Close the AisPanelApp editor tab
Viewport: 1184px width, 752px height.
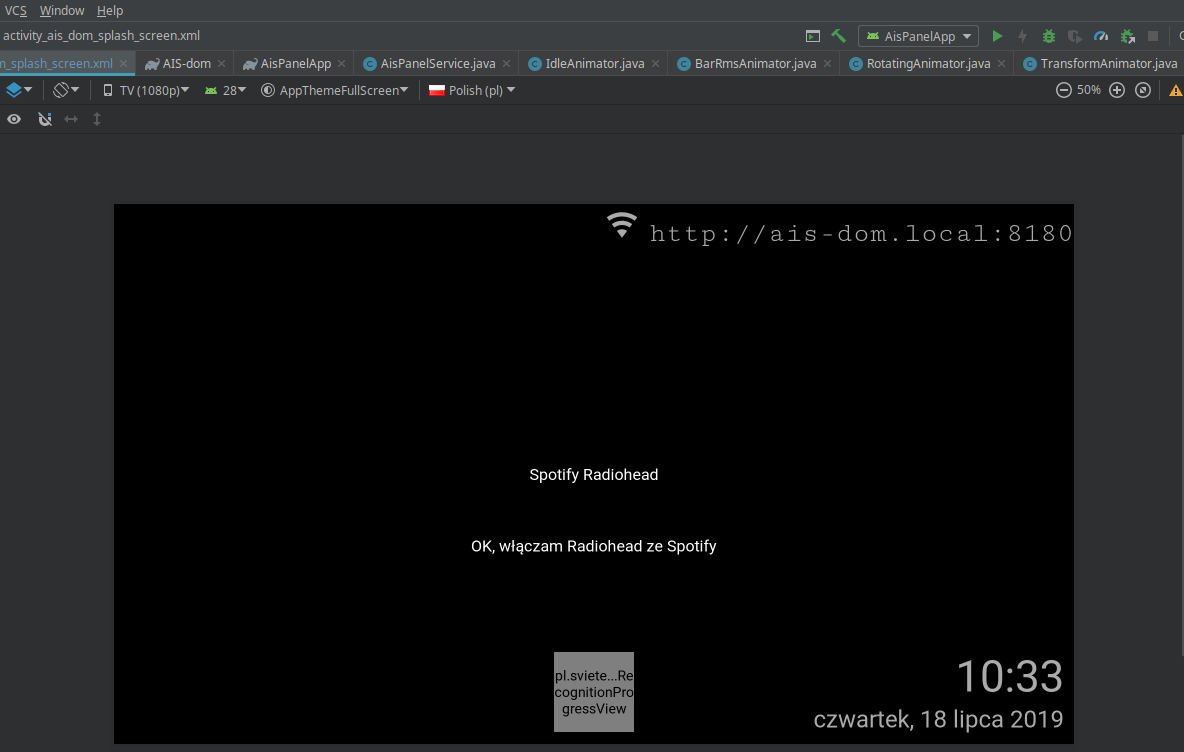coord(341,63)
